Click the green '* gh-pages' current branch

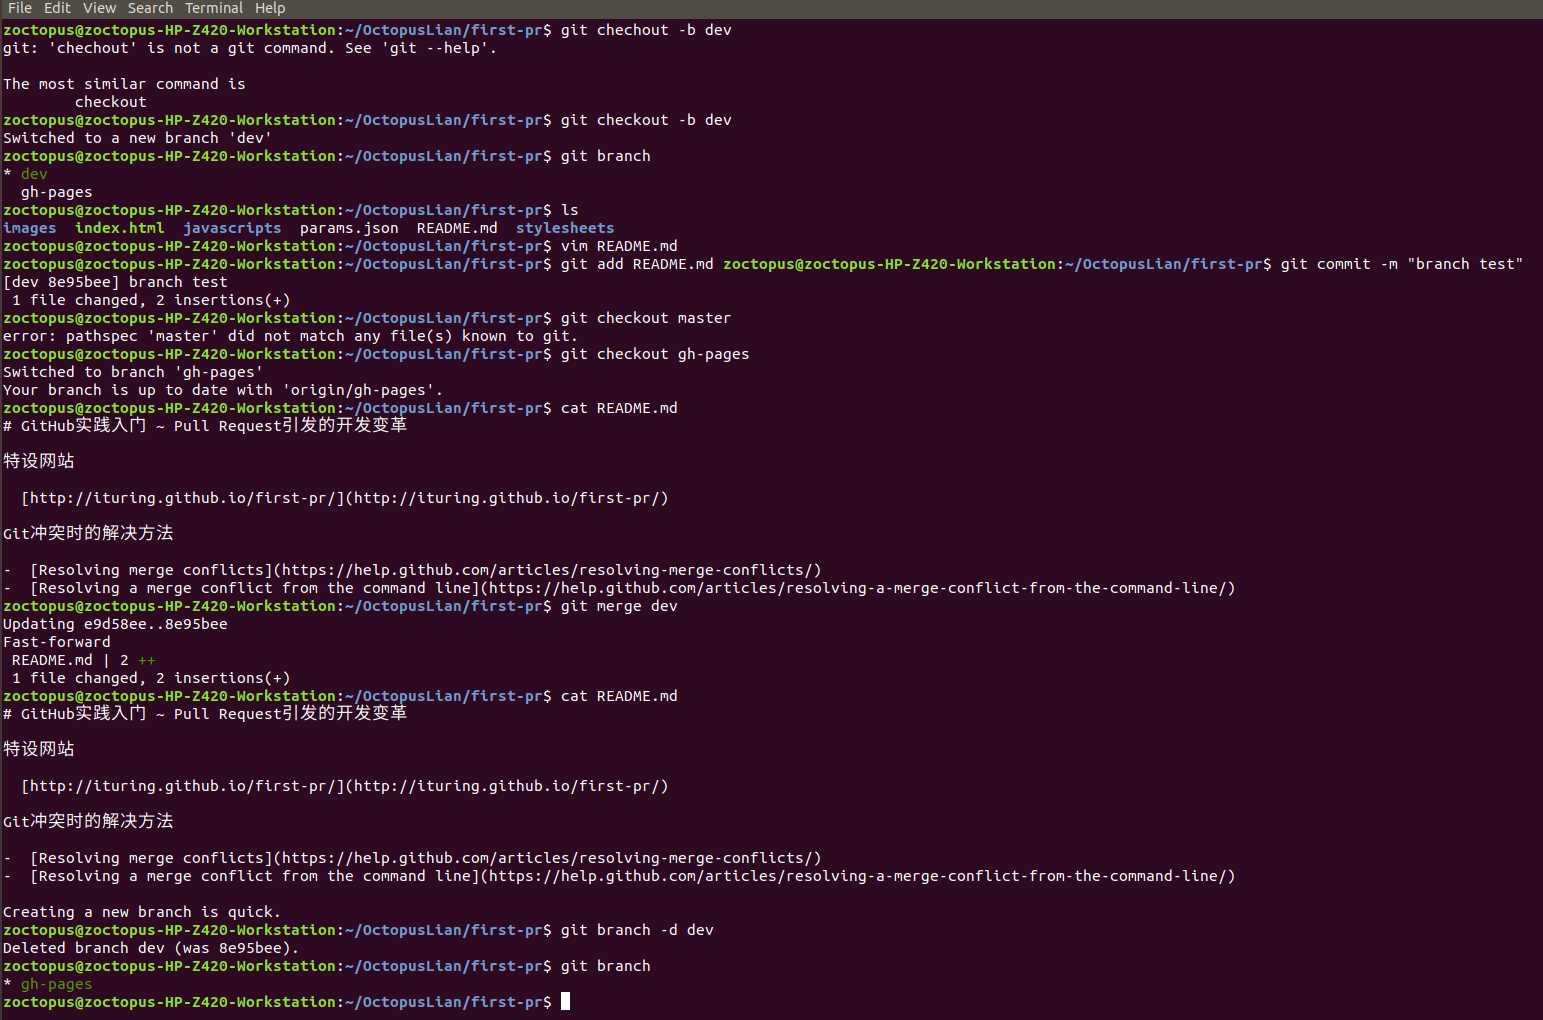coord(48,984)
